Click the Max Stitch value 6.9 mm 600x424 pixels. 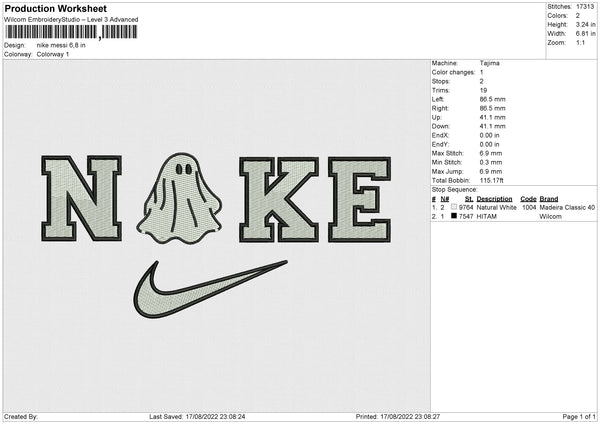pyautogui.click(x=491, y=153)
